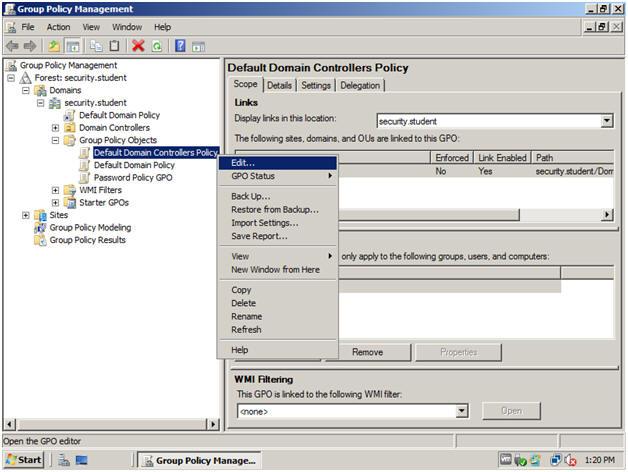The image size is (628, 472).
Task: Choose Refresh in the context menu
Action: click(x=278, y=330)
